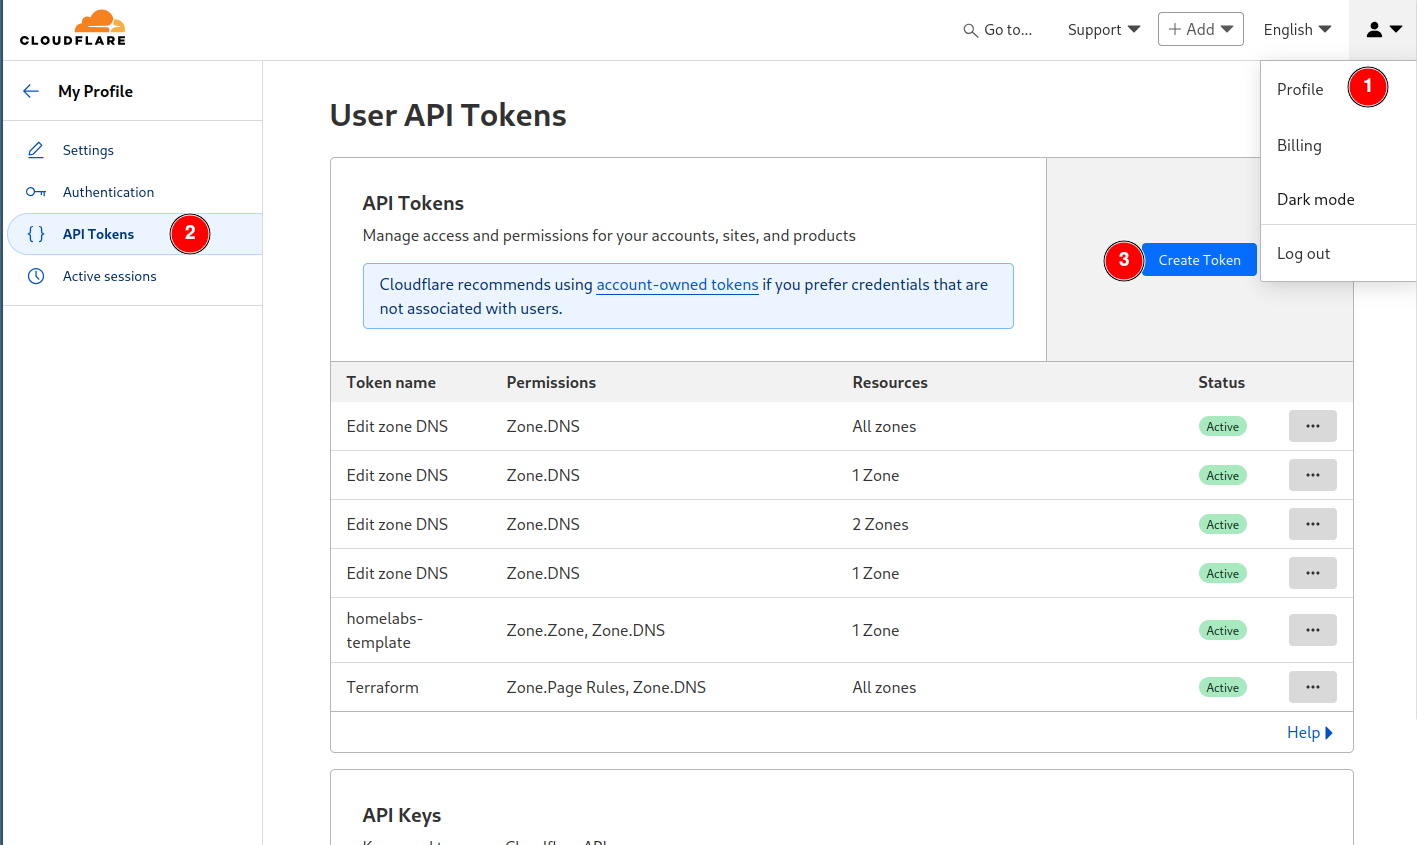Follow the account-owned tokens link
1417x845 pixels.
(677, 284)
